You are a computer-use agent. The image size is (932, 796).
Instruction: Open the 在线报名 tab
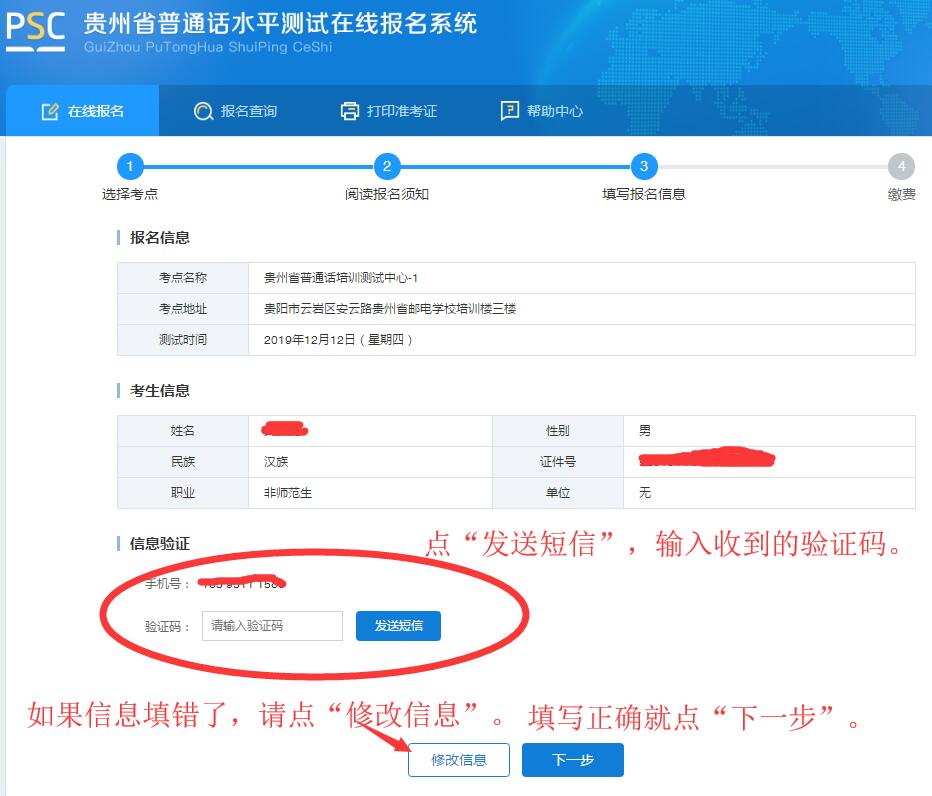(83, 111)
